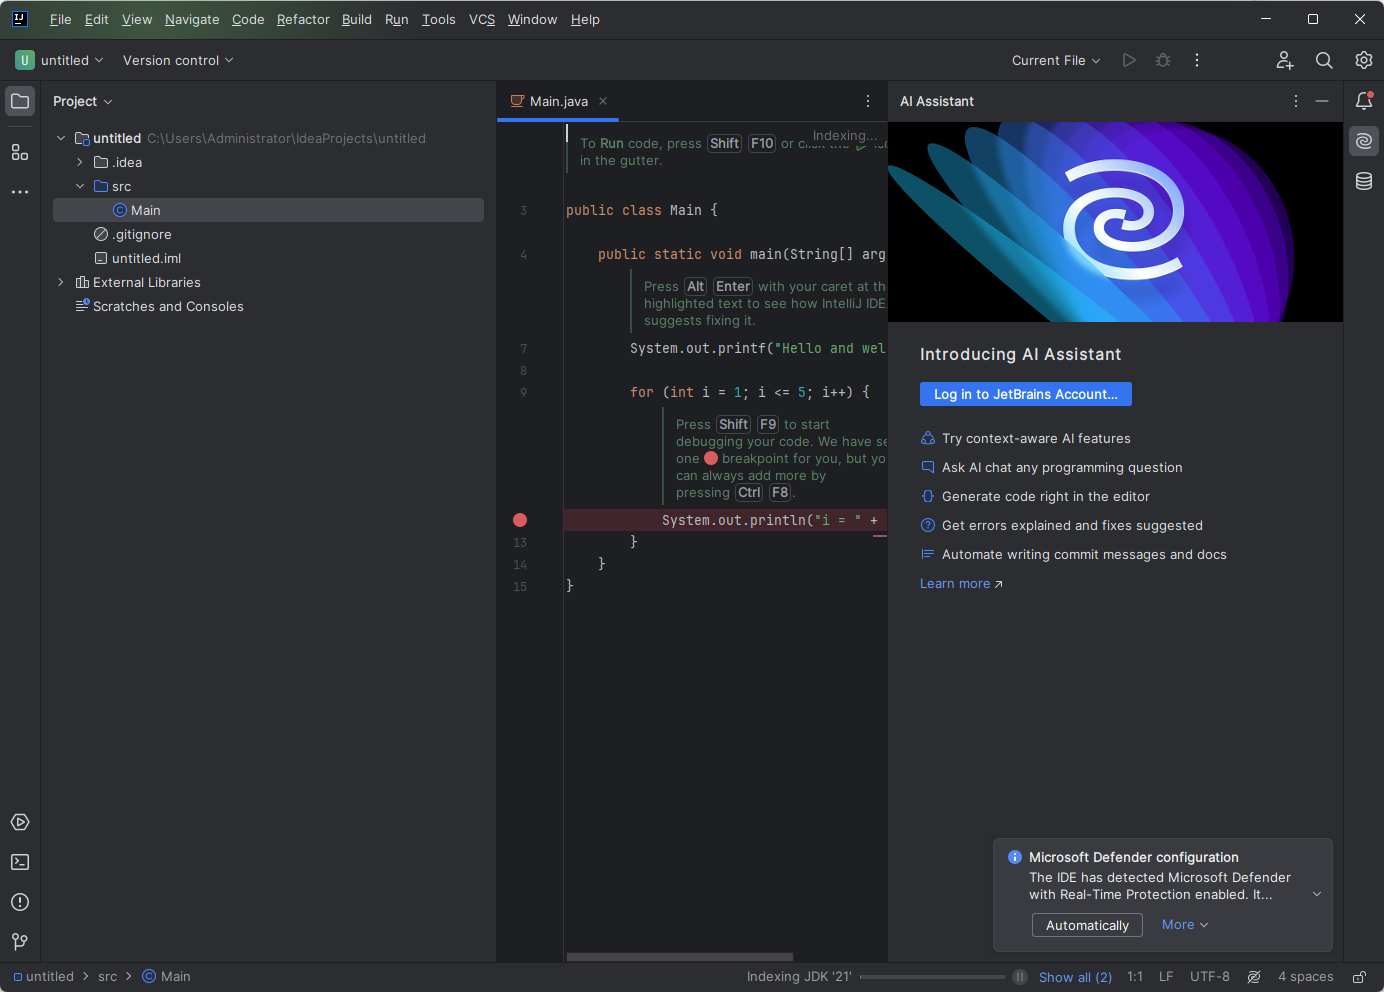Click the indexing progress bar
This screenshot has width=1384, height=992.
point(933,977)
